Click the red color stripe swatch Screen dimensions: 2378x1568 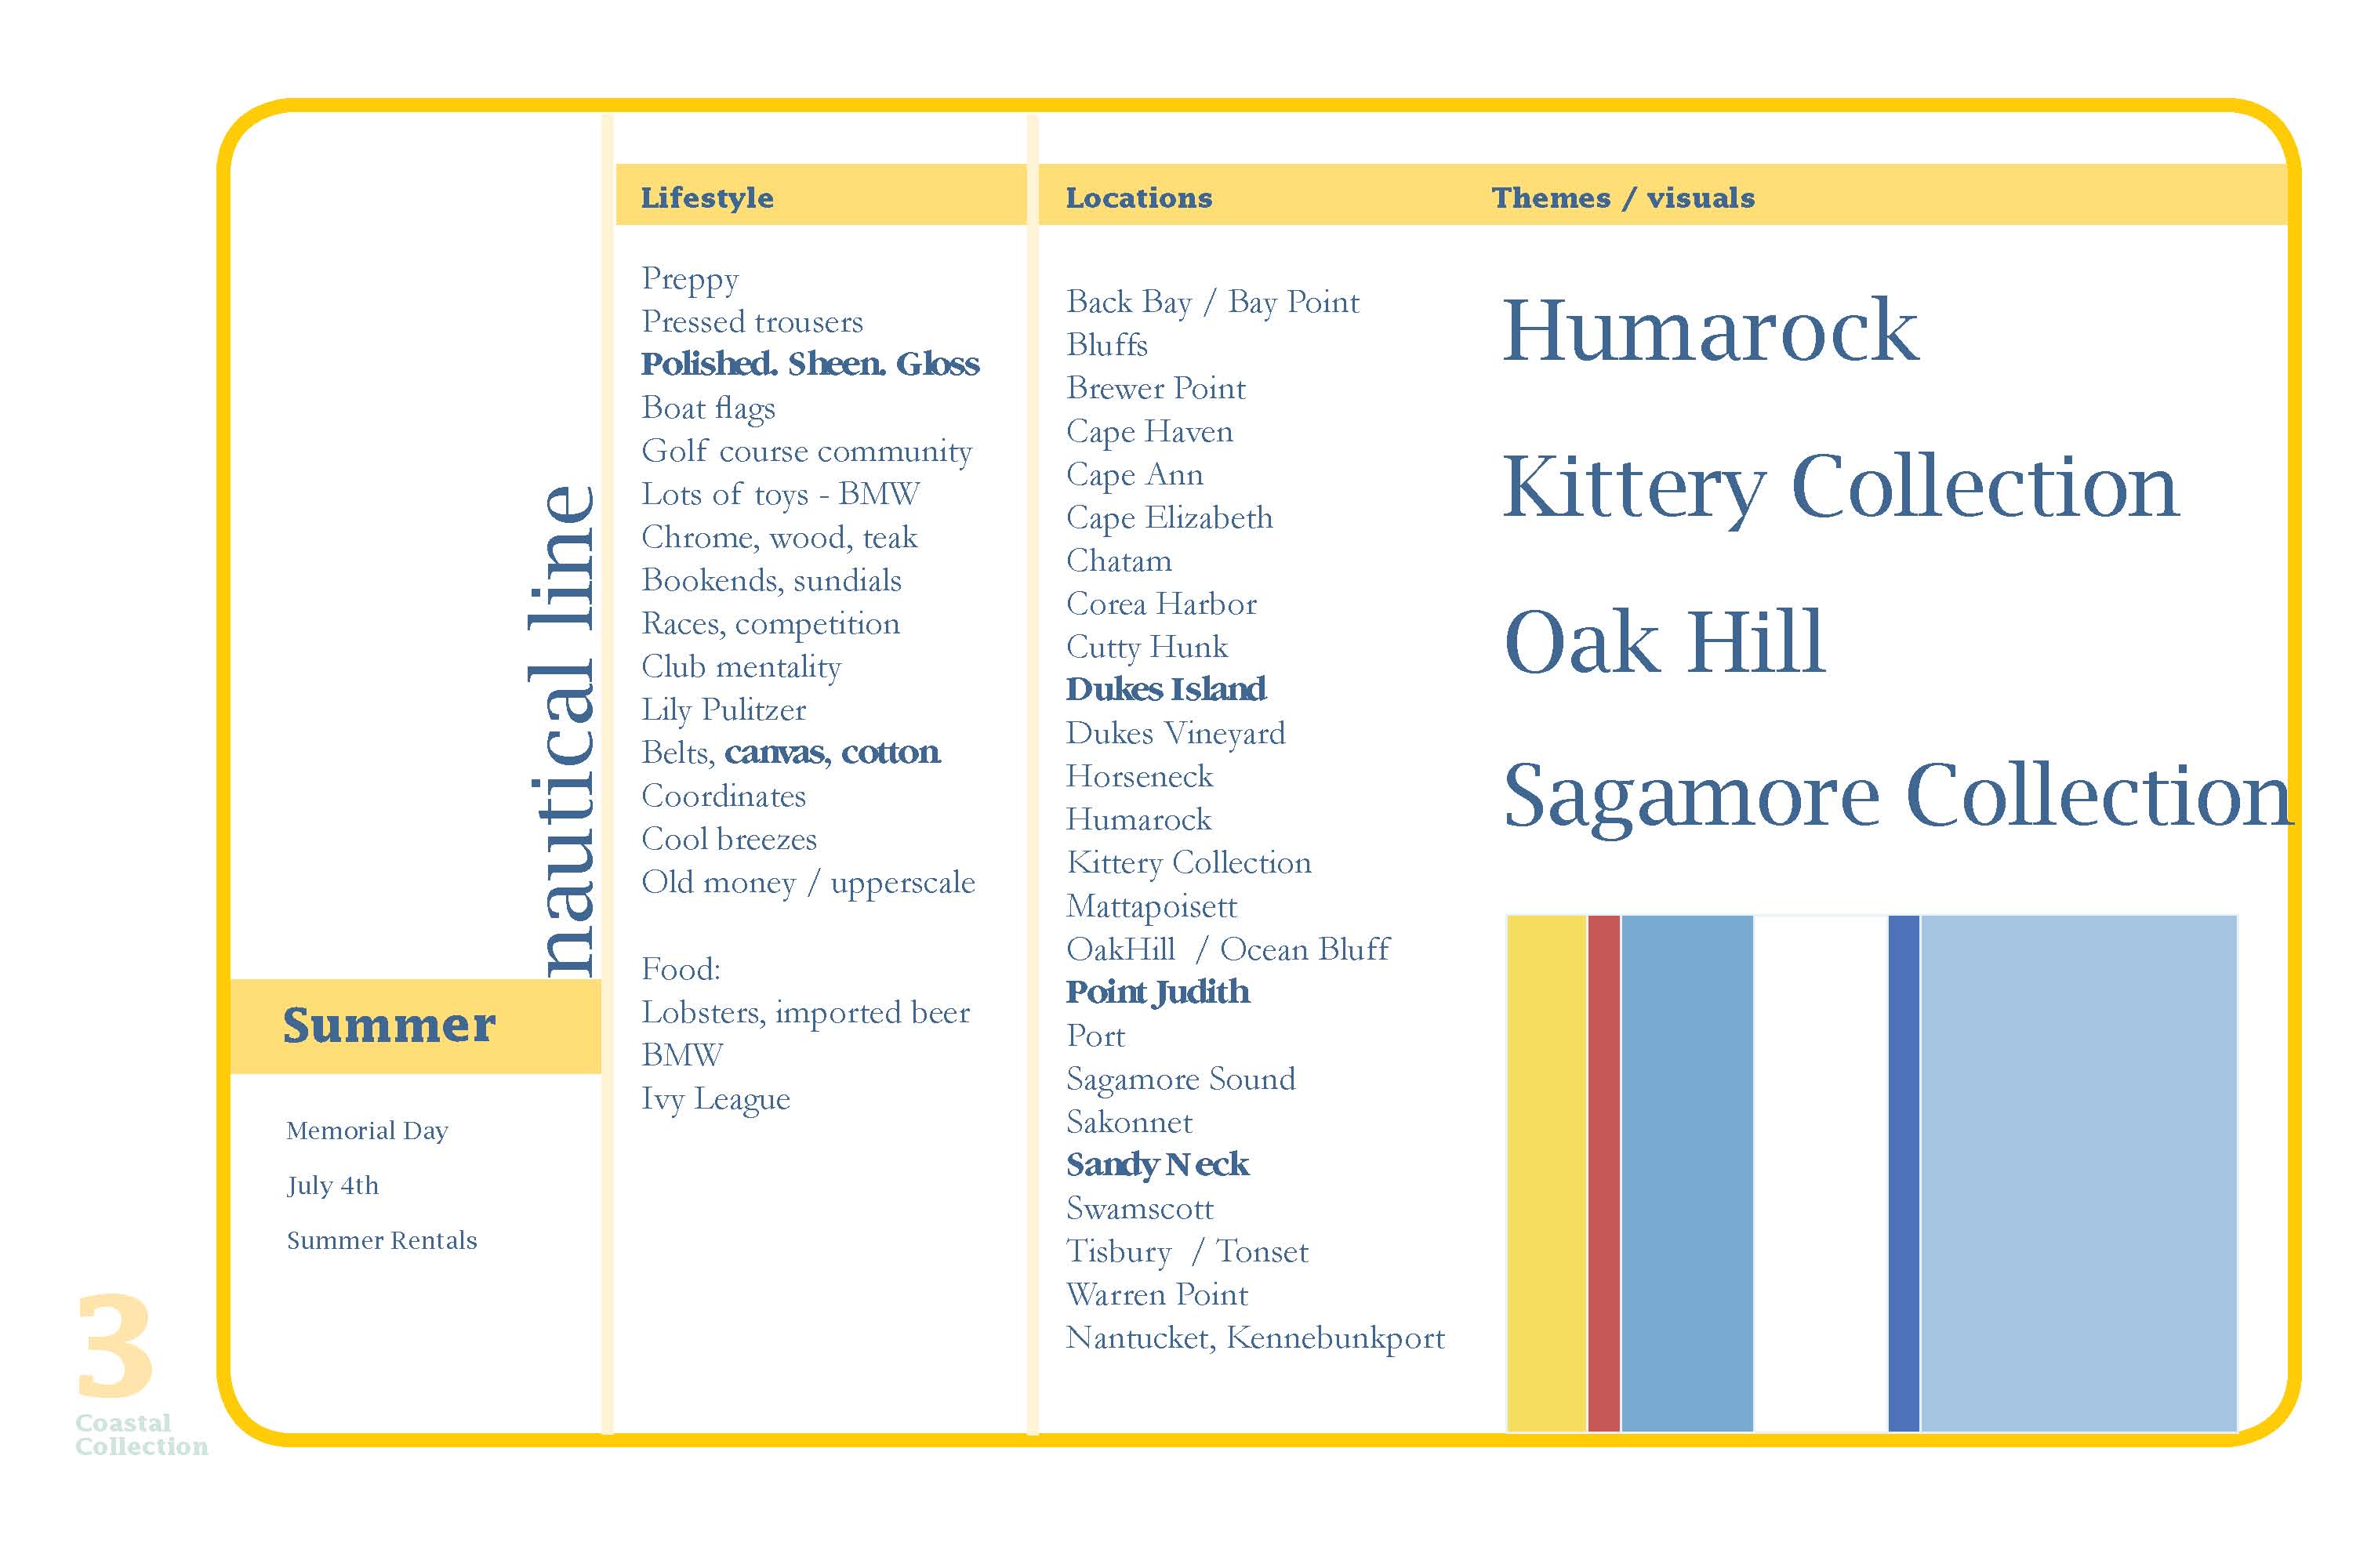click(1603, 1173)
